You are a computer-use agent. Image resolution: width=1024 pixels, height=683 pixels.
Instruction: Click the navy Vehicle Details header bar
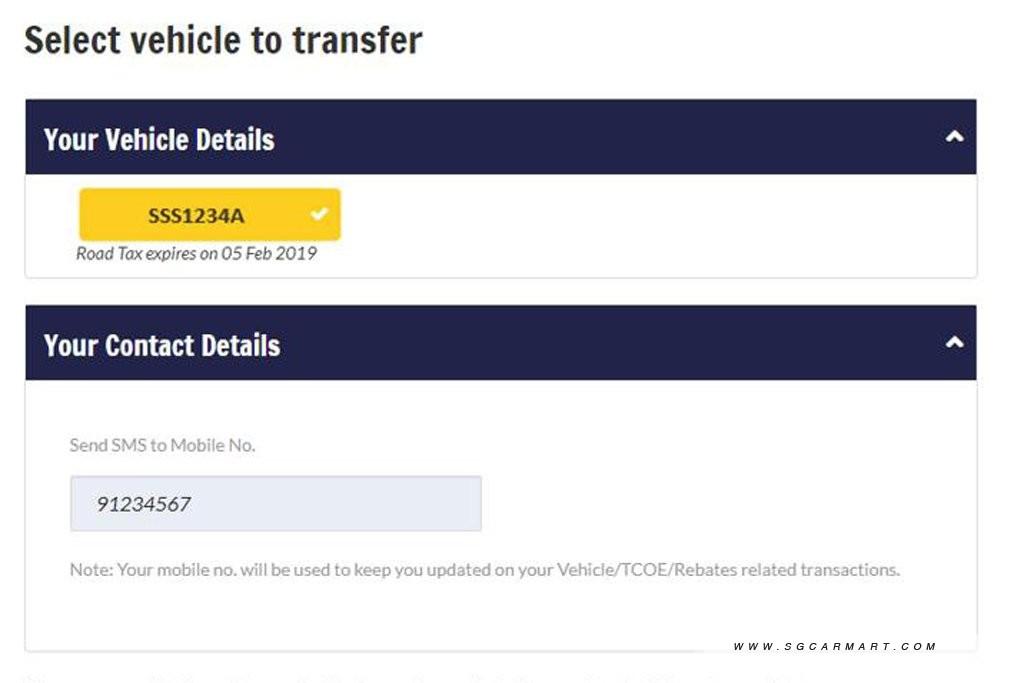pos(501,136)
